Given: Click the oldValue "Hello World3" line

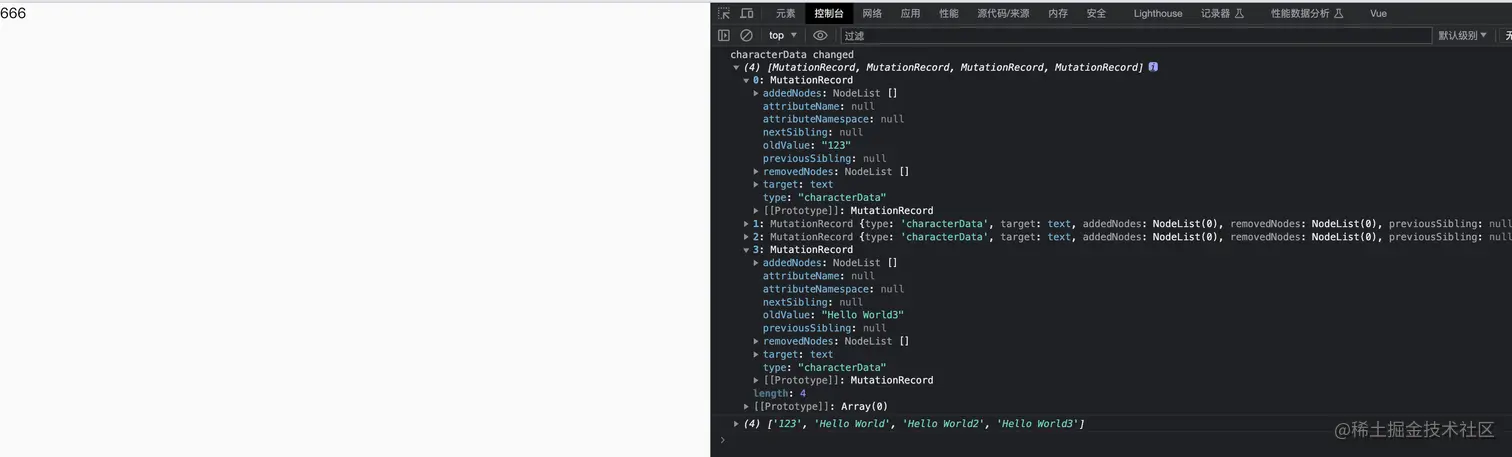Looking at the screenshot, I should click(x=833, y=315).
